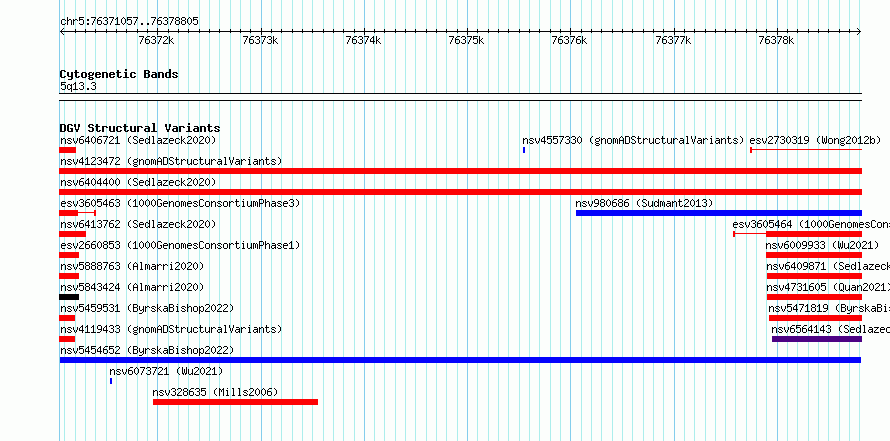Screen dimensions: 890x441
Task: Click the red bar under esv3605463
Action: [x=69, y=213]
